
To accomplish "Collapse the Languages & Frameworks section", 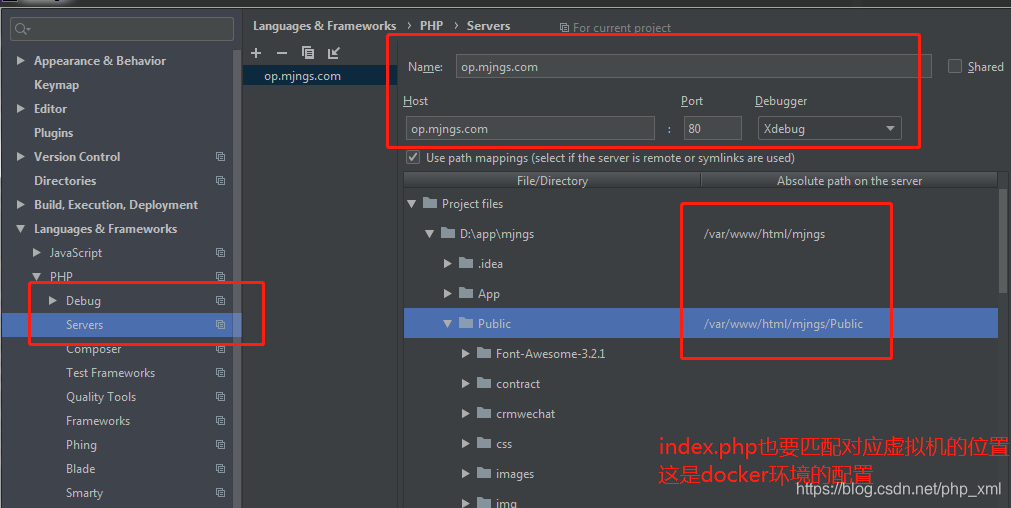I will coord(21,229).
